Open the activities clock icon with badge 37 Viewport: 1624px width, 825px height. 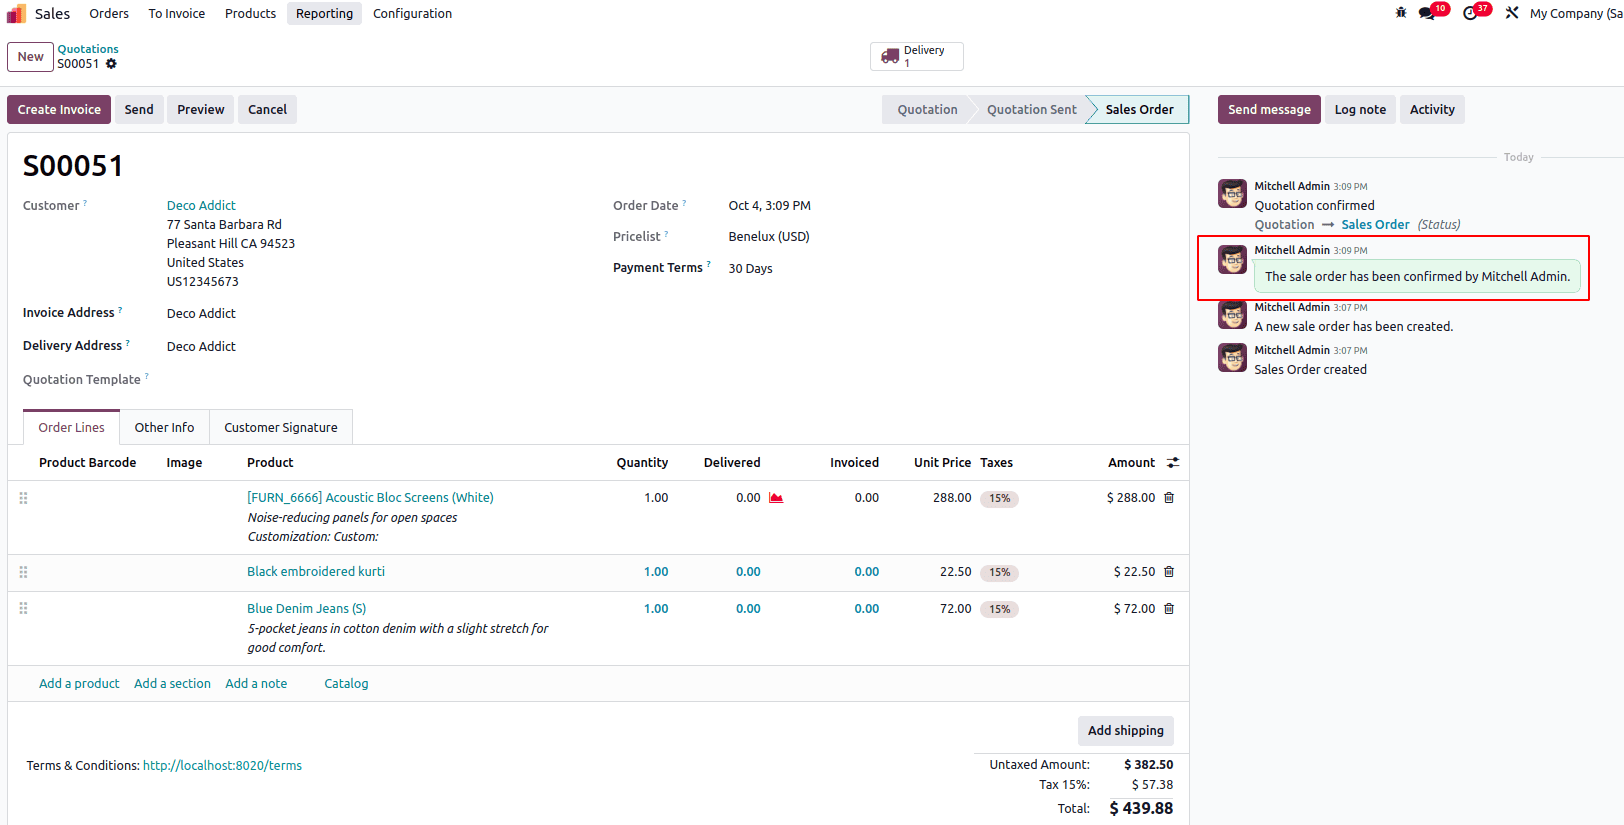(x=1470, y=13)
